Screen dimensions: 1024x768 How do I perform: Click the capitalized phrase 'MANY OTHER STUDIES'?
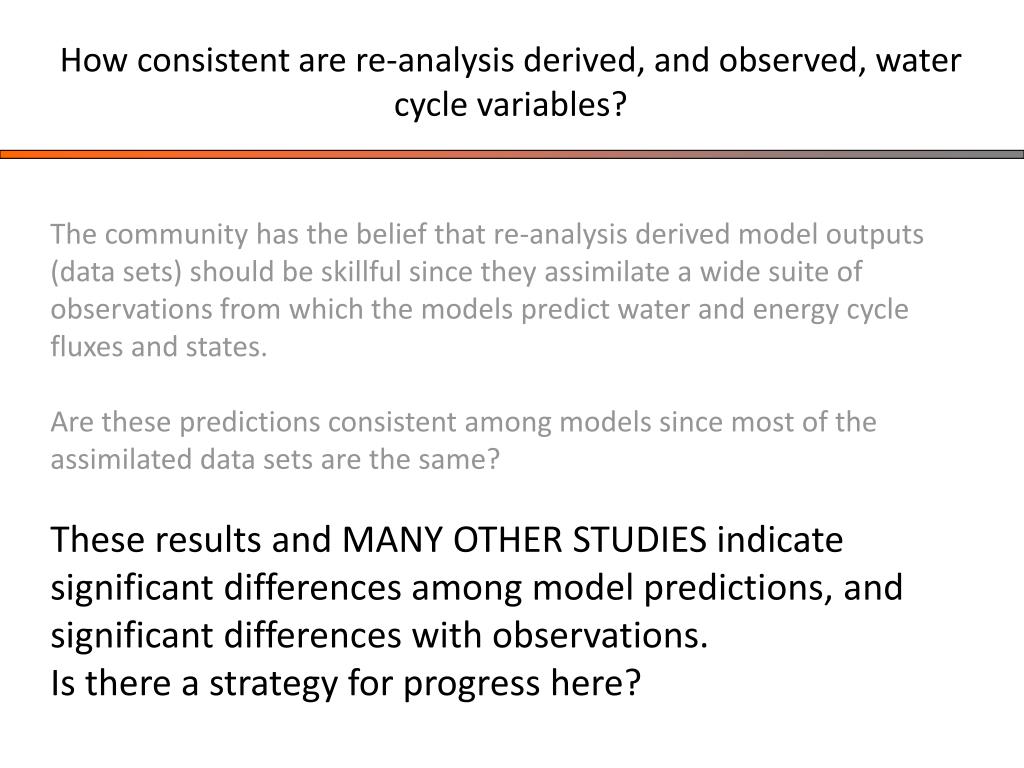tap(524, 540)
